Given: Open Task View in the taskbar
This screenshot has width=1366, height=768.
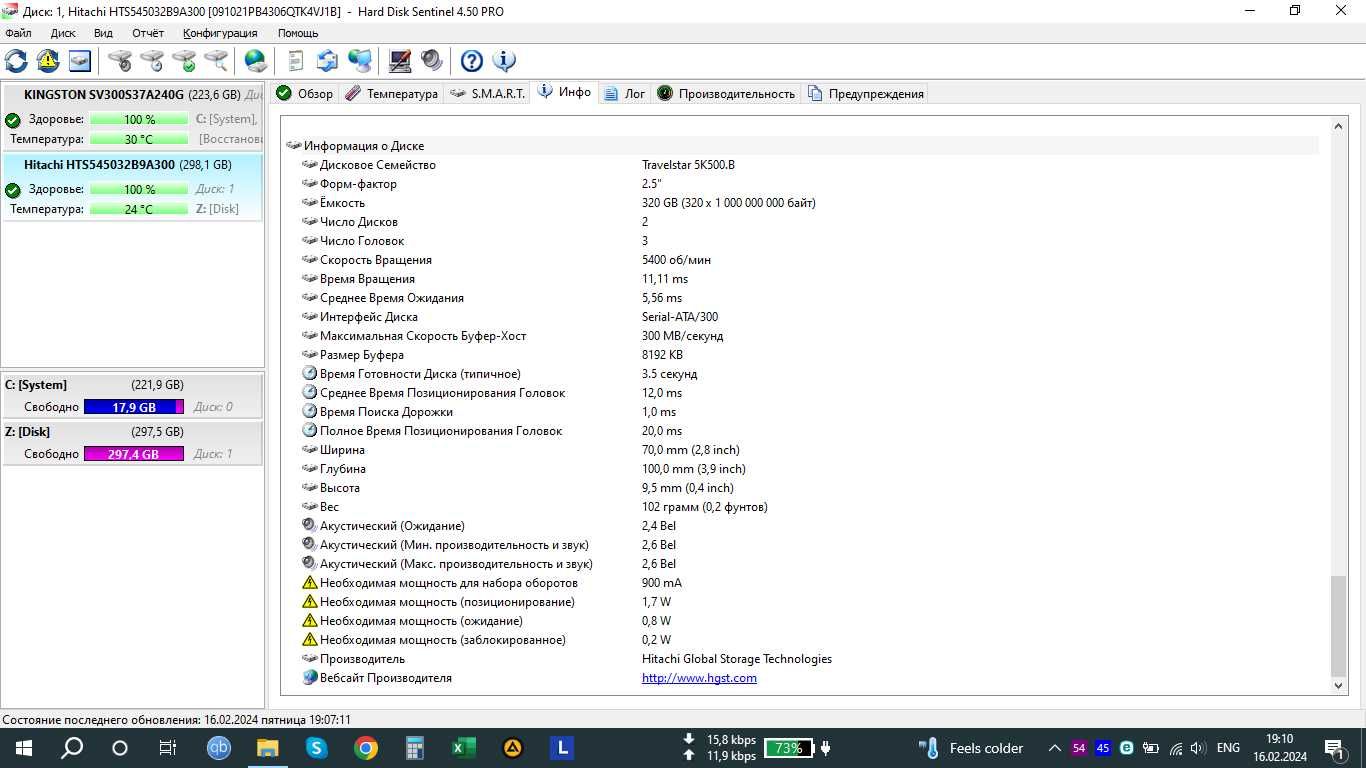Looking at the screenshot, I should [168, 748].
